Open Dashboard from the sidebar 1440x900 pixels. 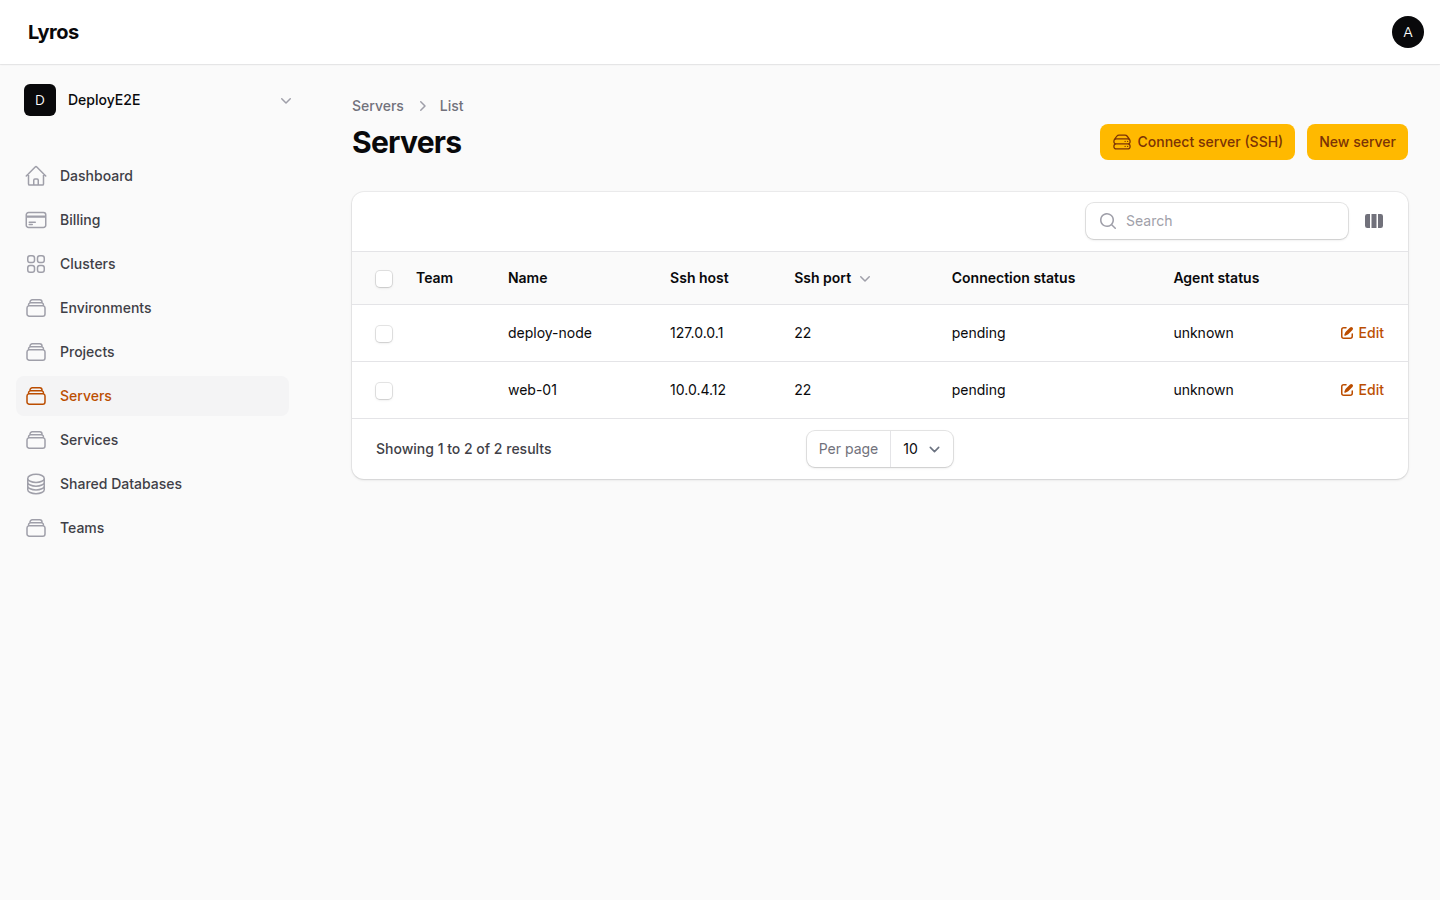coord(152,176)
